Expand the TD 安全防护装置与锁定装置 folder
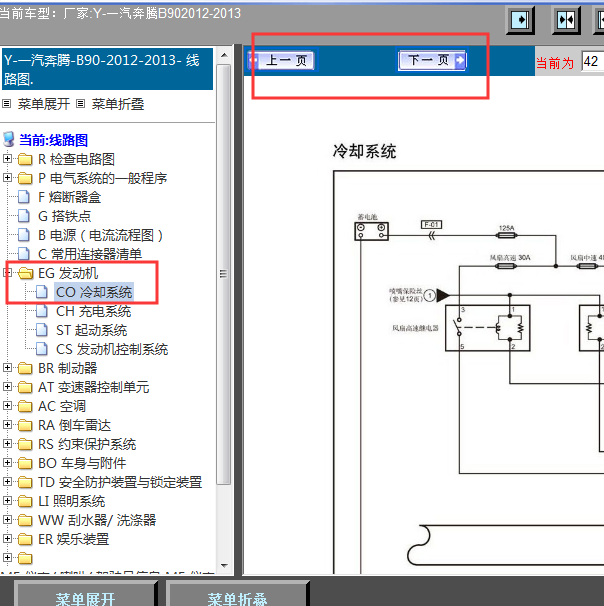The image size is (604, 606). 7,482
